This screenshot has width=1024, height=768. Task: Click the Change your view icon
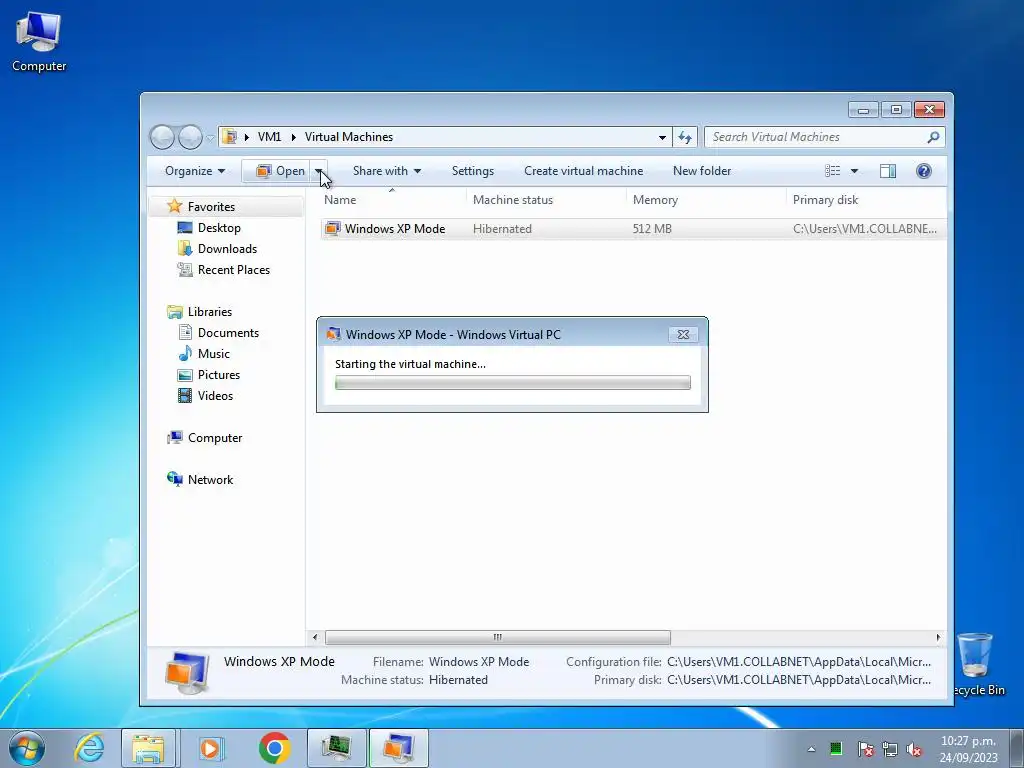point(832,171)
